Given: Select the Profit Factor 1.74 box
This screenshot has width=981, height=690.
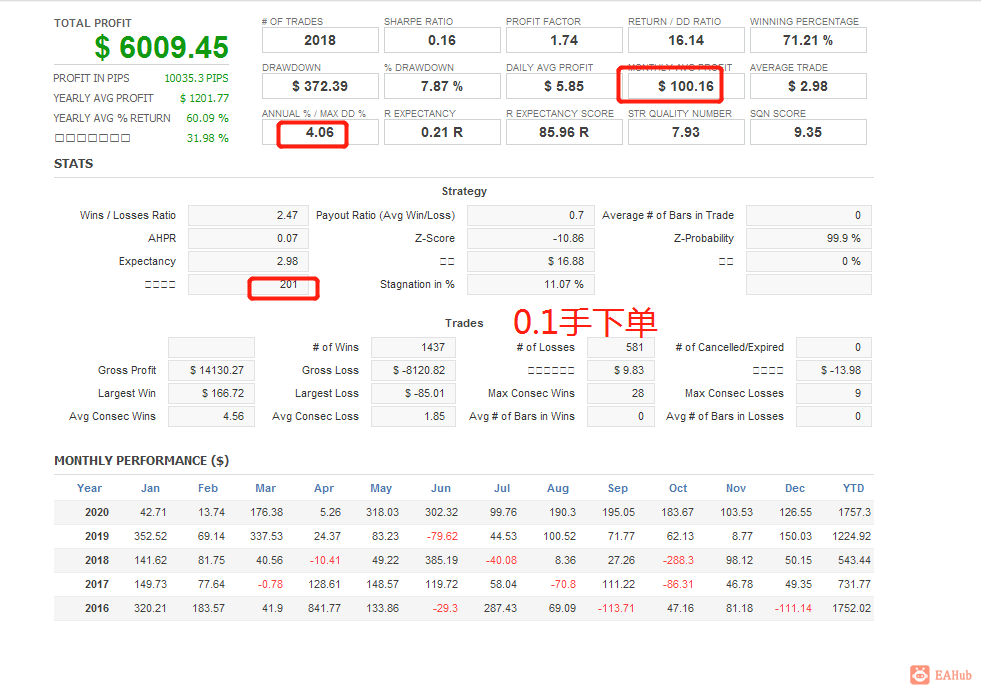Looking at the screenshot, I should pos(564,41).
